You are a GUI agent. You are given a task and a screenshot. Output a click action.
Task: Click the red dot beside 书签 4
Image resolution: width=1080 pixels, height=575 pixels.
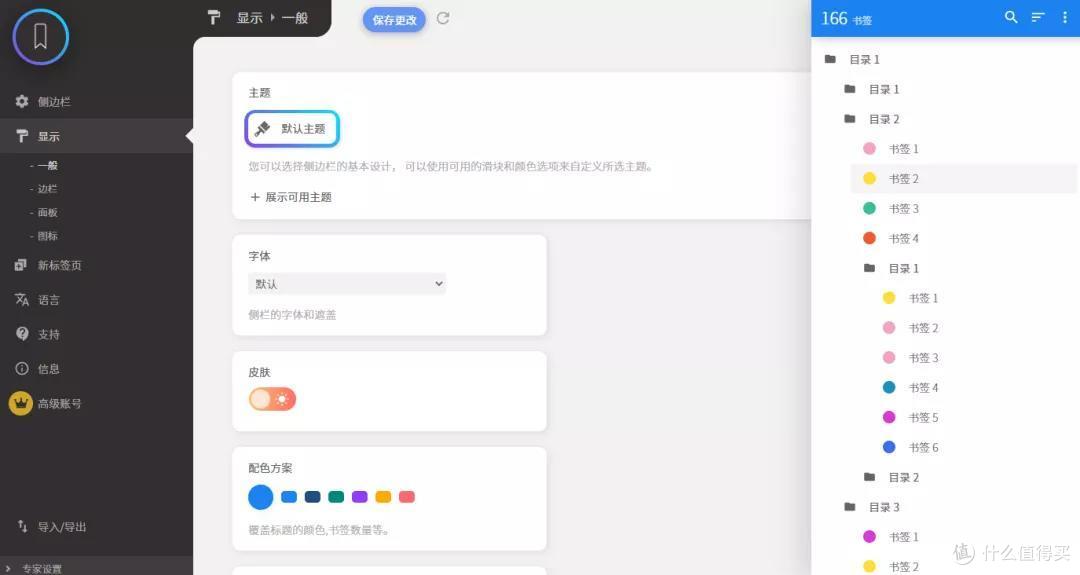(869, 238)
